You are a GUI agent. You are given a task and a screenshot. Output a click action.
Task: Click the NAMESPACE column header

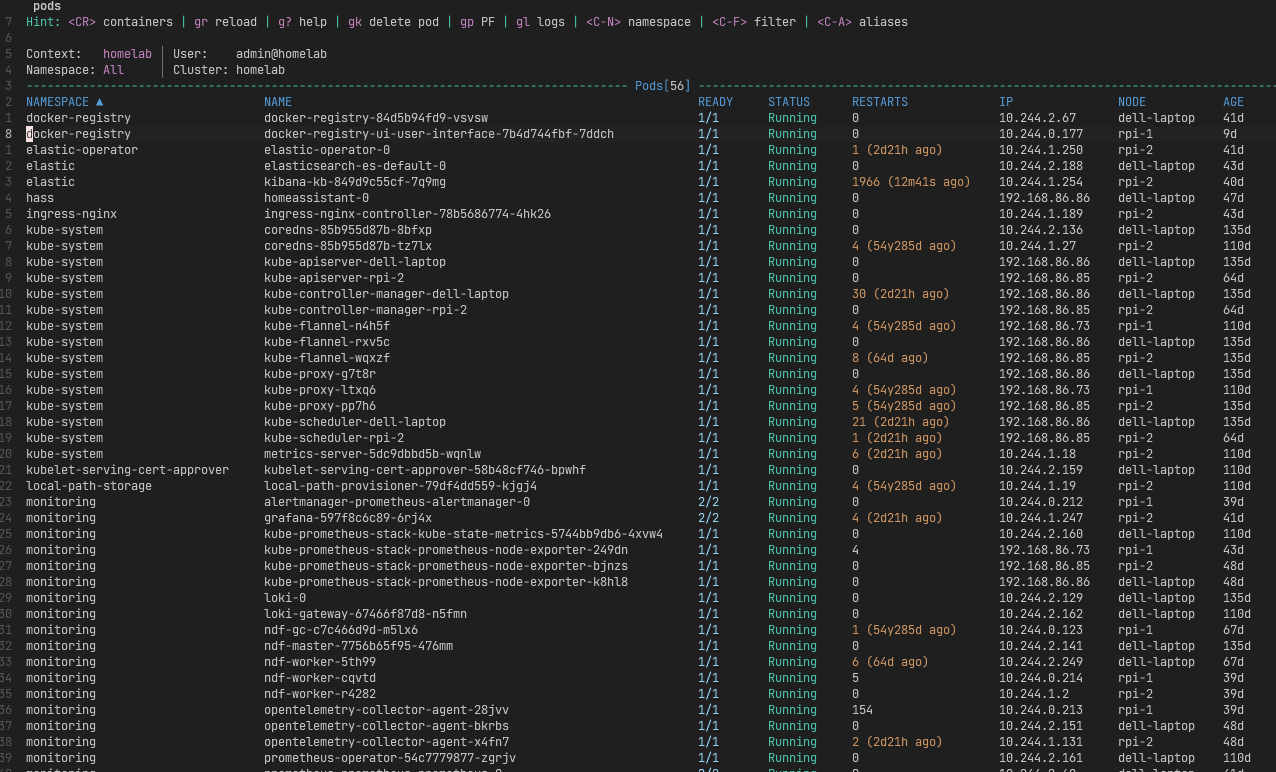pos(58,102)
